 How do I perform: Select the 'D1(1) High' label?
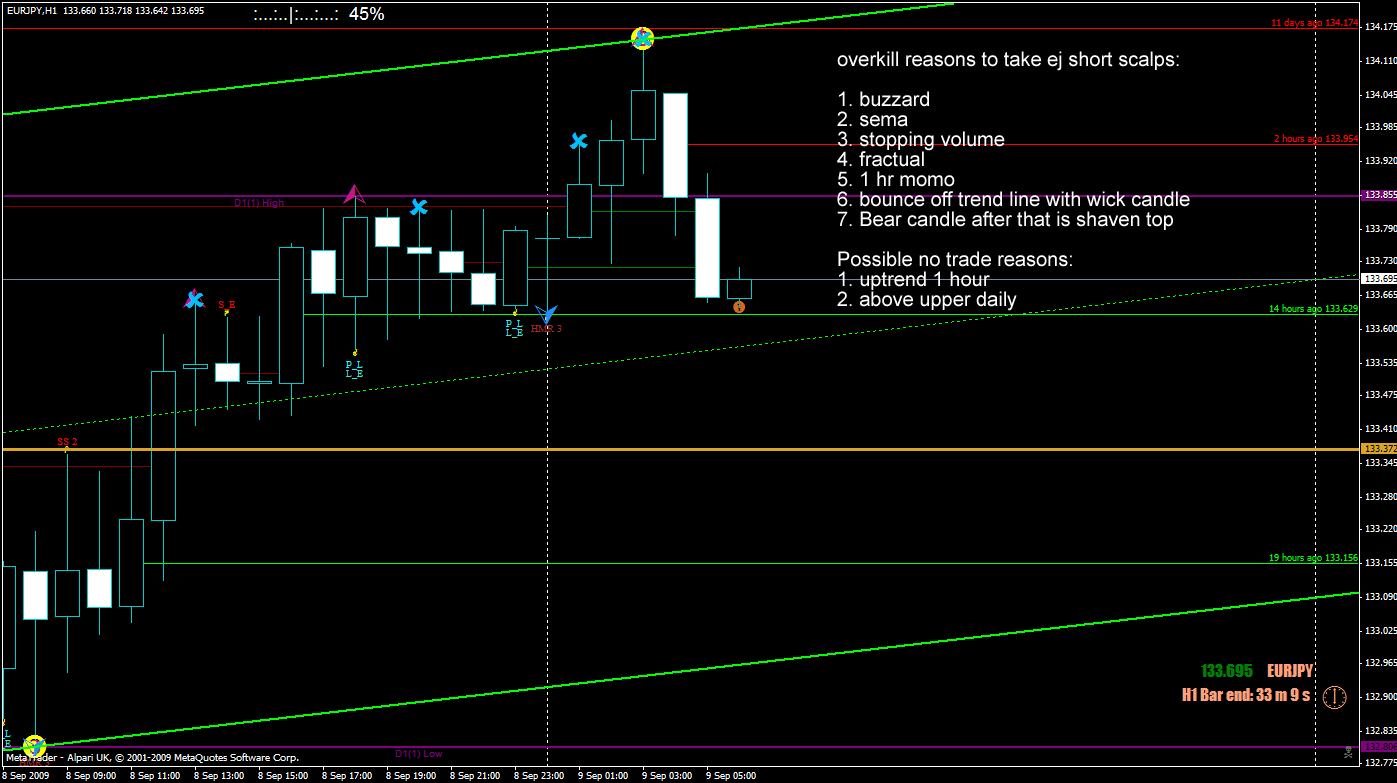tap(259, 203)
